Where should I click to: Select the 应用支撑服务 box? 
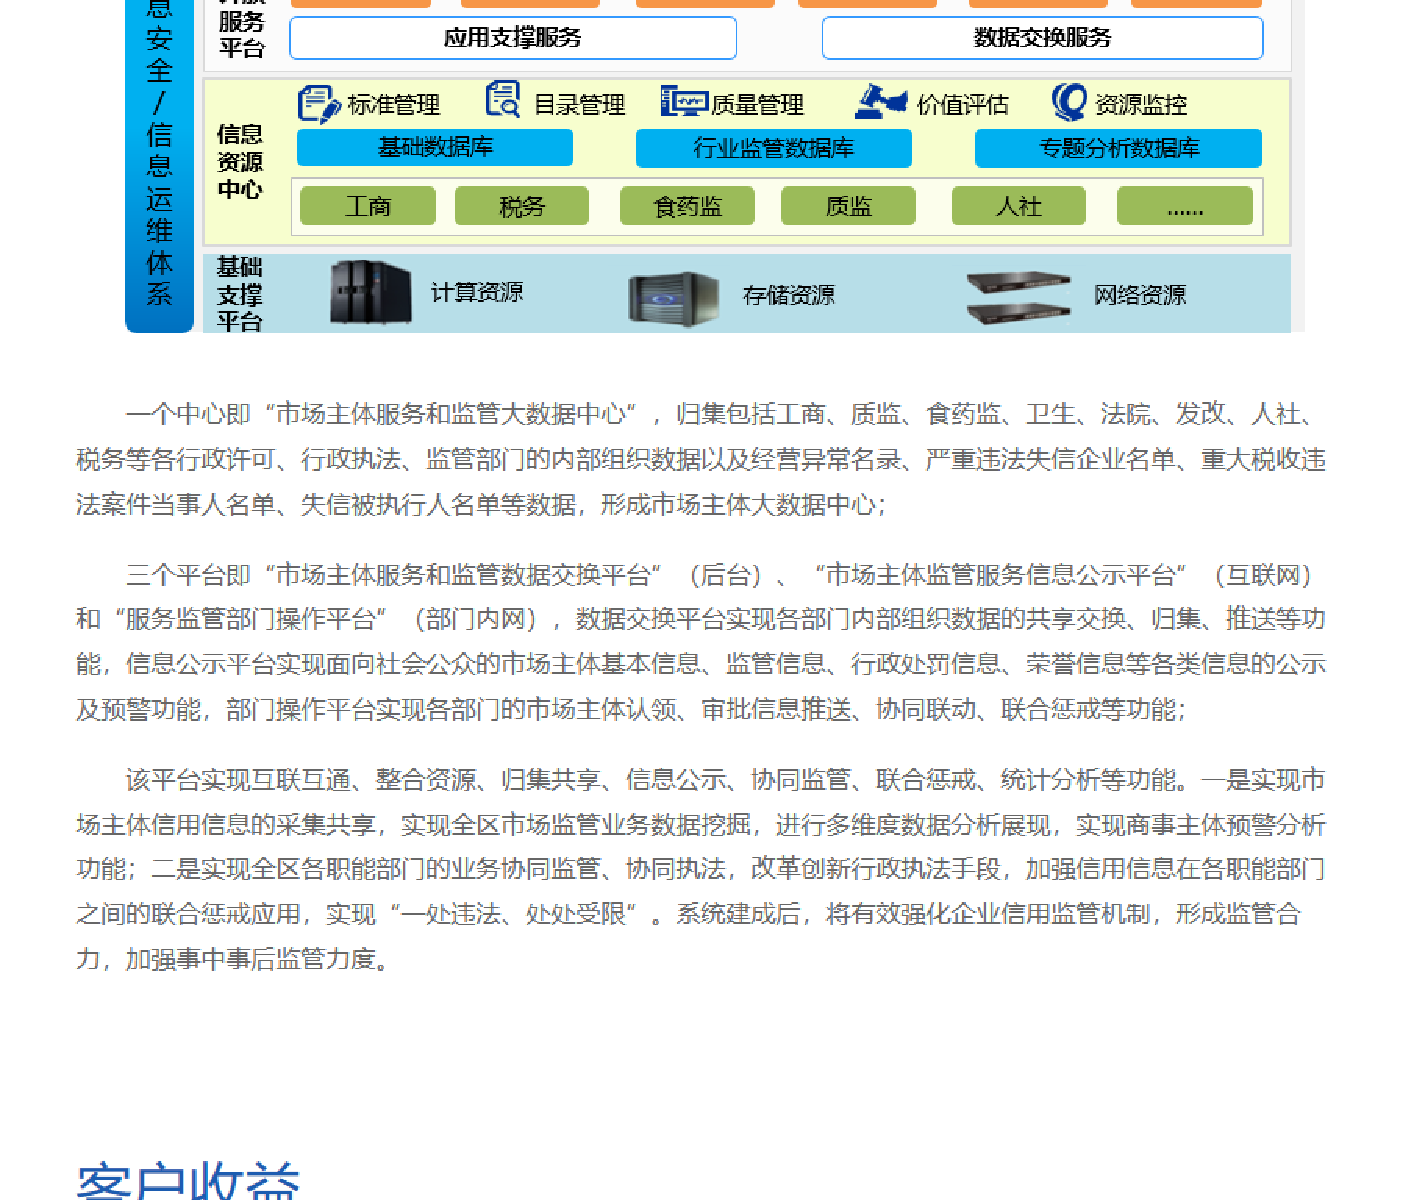tap(513, 38)
